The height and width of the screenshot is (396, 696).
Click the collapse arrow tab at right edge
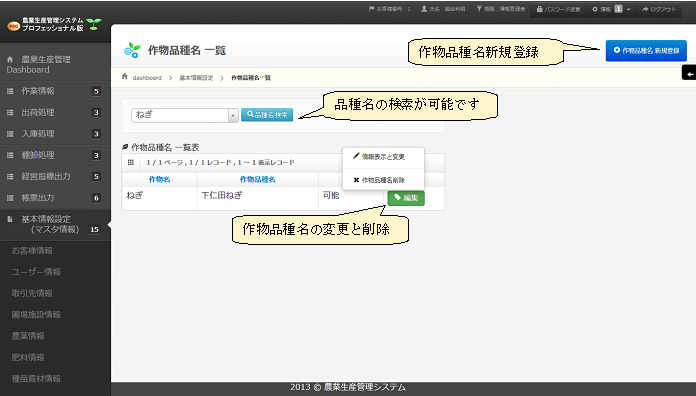tap(689, 73)
